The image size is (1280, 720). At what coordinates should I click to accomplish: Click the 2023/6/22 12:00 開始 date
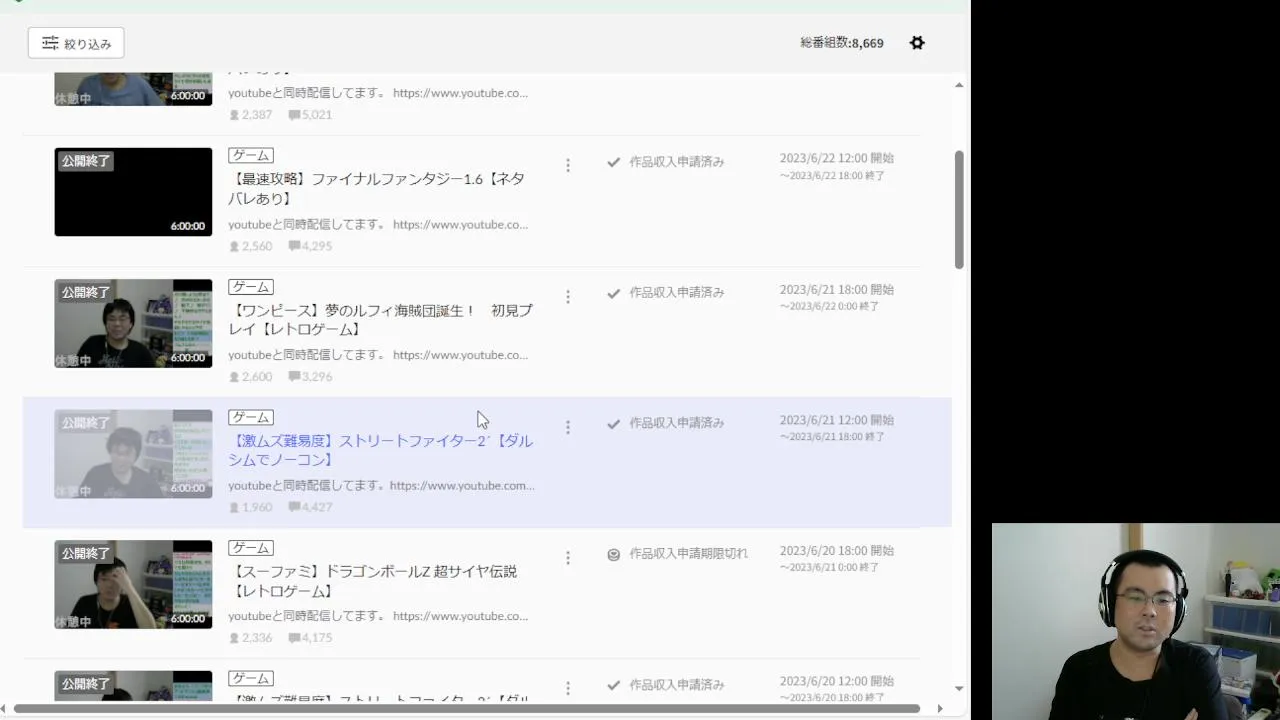[x=837, y=158]
